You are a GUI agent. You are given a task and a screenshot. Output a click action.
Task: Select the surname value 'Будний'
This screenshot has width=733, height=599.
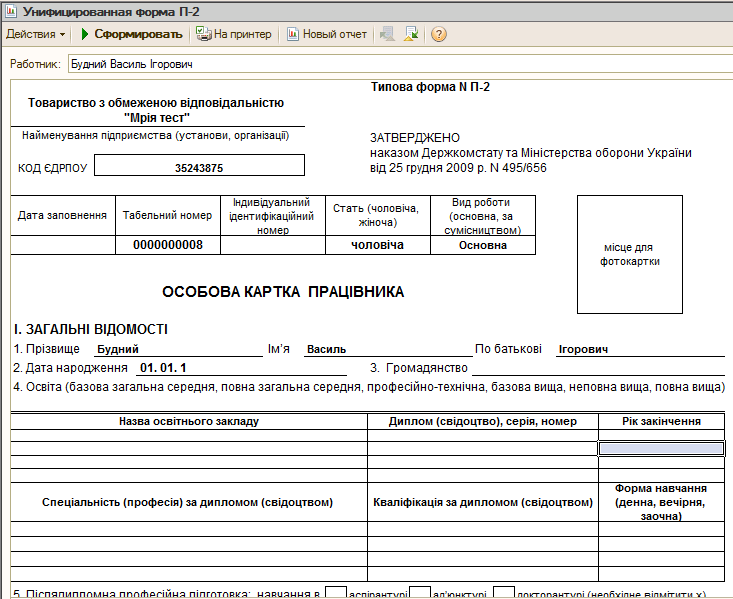coord(118,349)
